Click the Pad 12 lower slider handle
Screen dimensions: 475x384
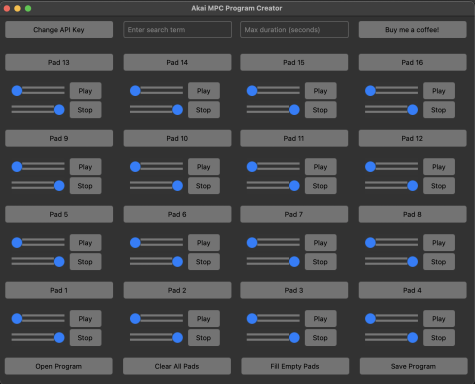click(413, 186)
